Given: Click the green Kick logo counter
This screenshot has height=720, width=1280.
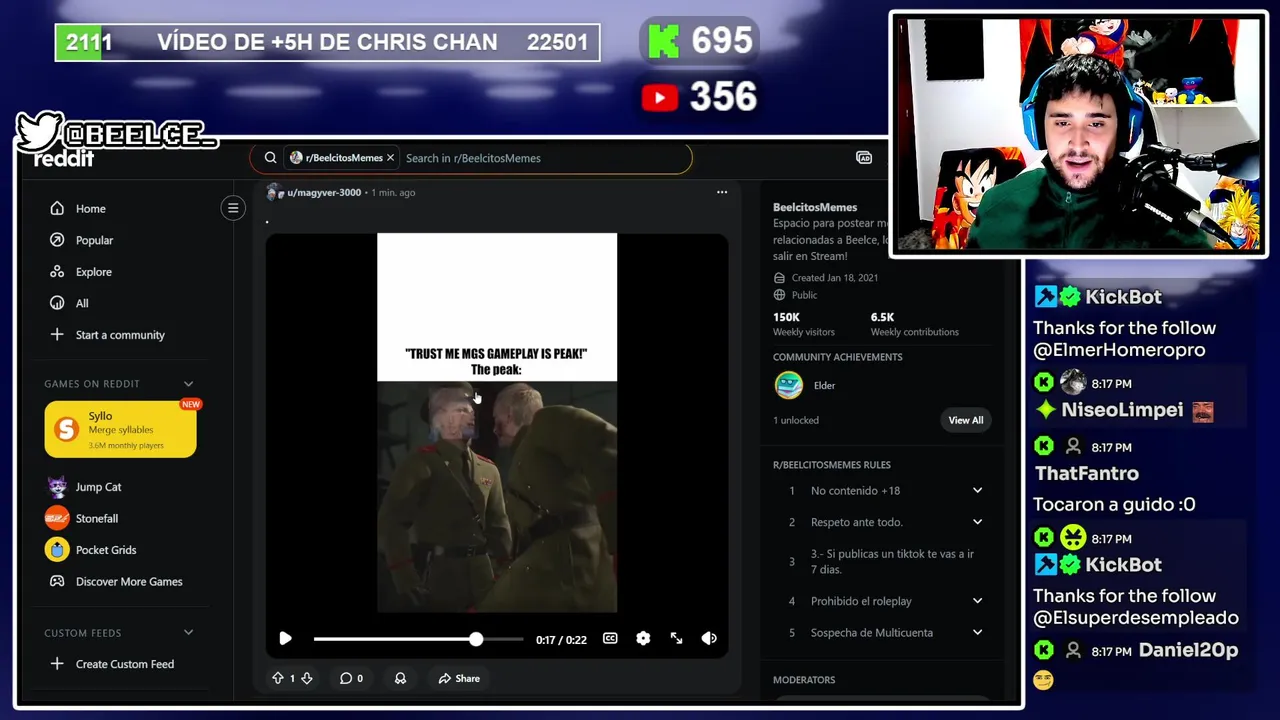Looking at the screenshot, I should (x=664, y=41).
